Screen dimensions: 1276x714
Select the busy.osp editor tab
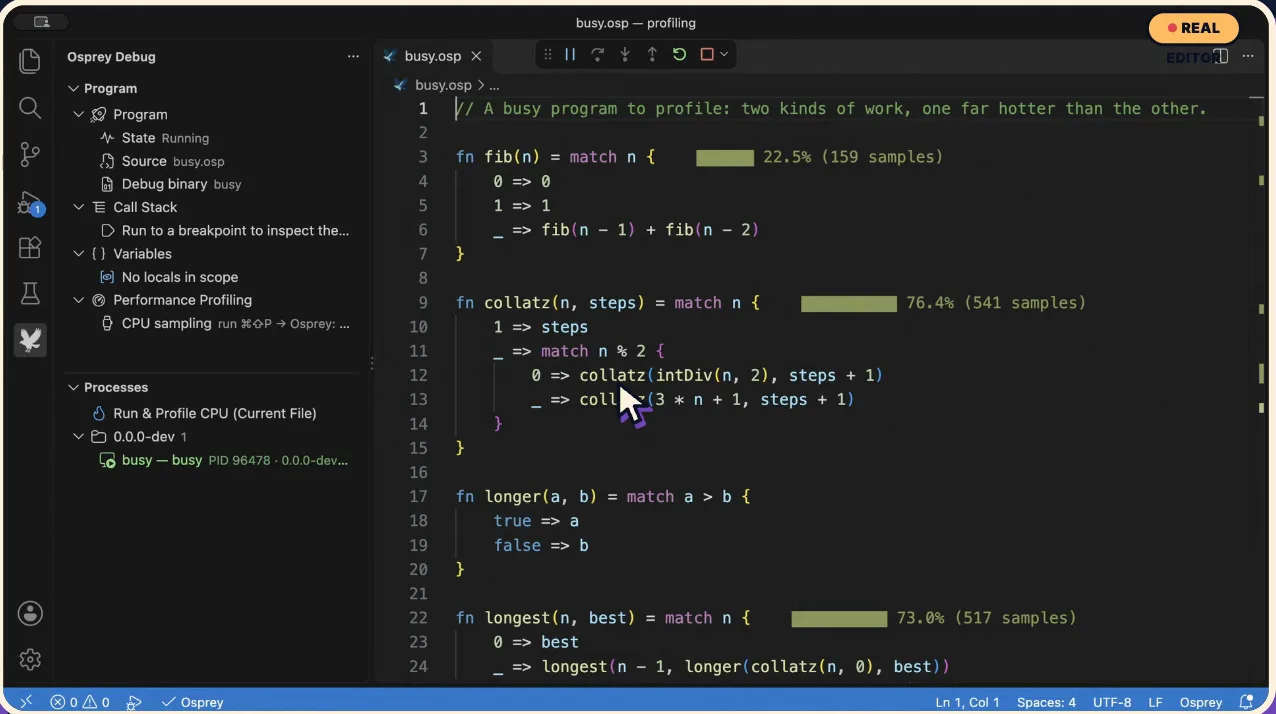click(433, 57)
